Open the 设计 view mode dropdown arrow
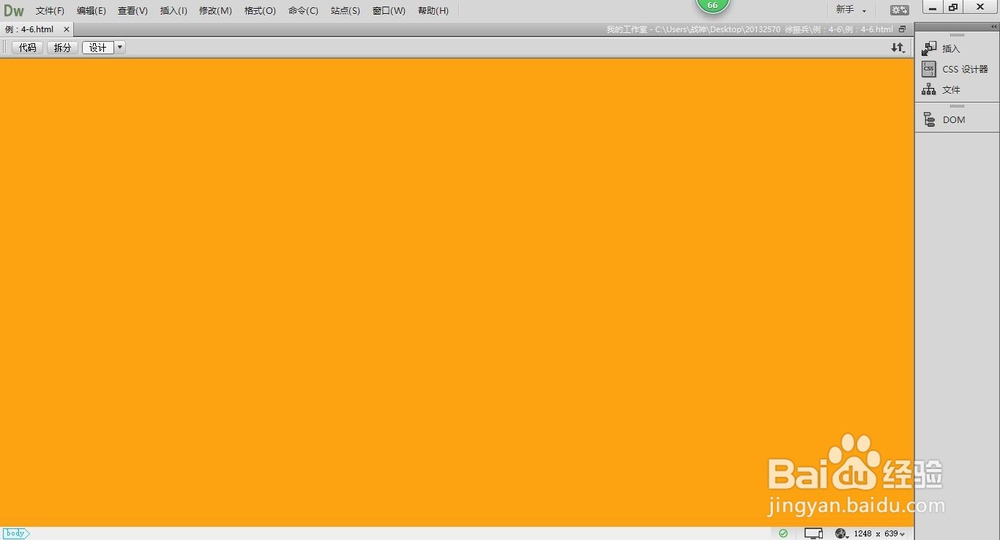 point(120,47)
